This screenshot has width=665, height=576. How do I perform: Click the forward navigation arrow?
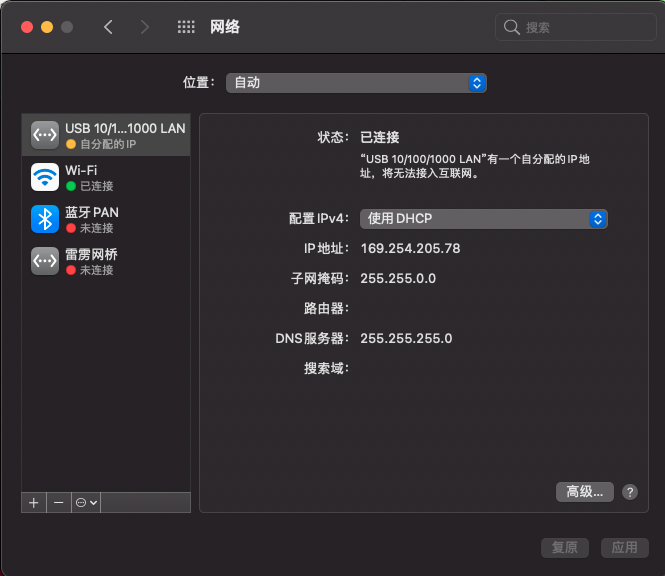[x=145, y=27]
